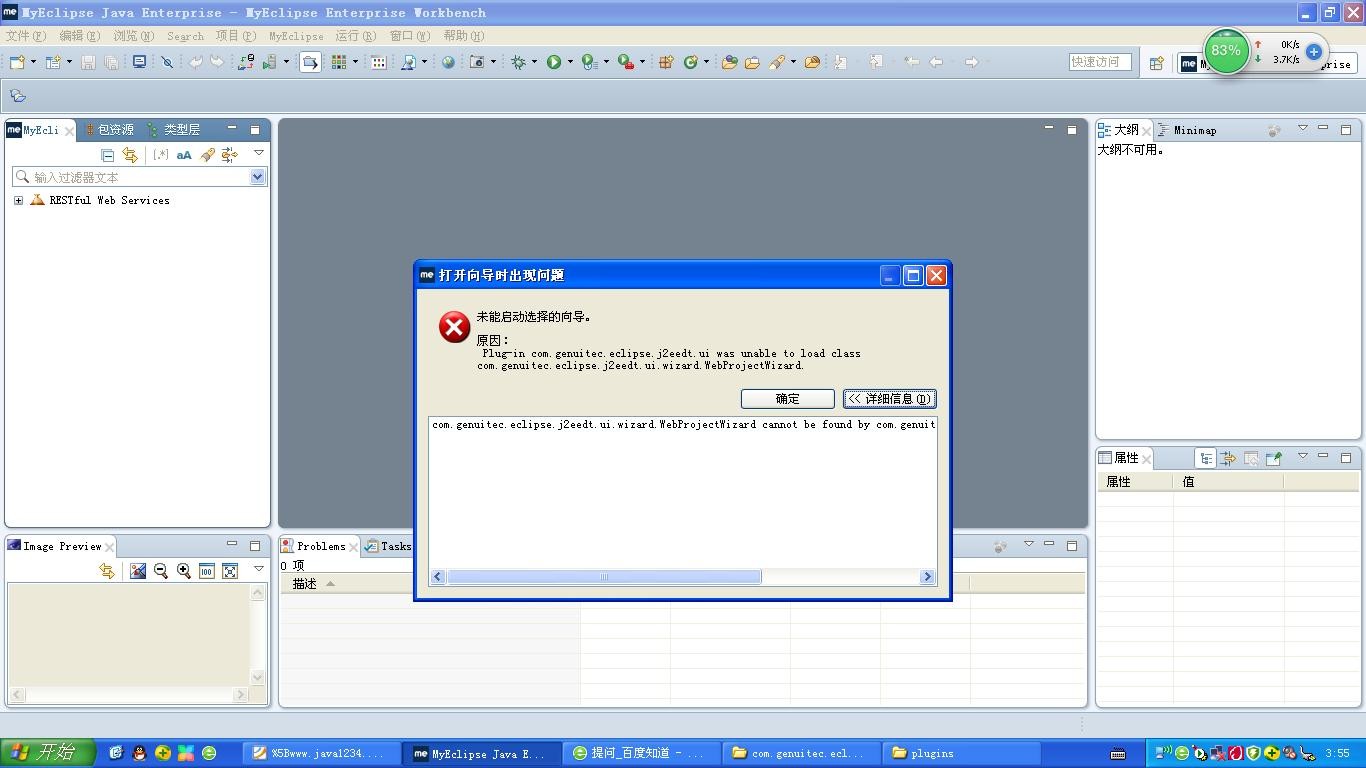Viewport: 1366px width, 768px height.
Task: Click the camera capture icon in toolbar
Action: 477,62
